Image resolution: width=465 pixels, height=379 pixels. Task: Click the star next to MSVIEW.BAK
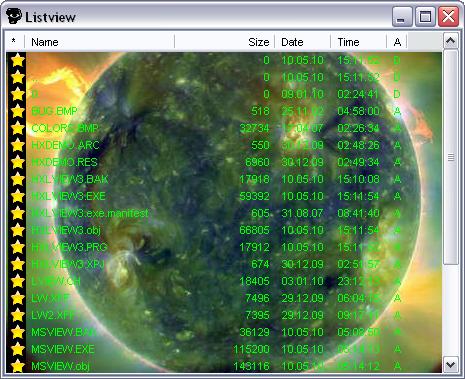(18, 332)
